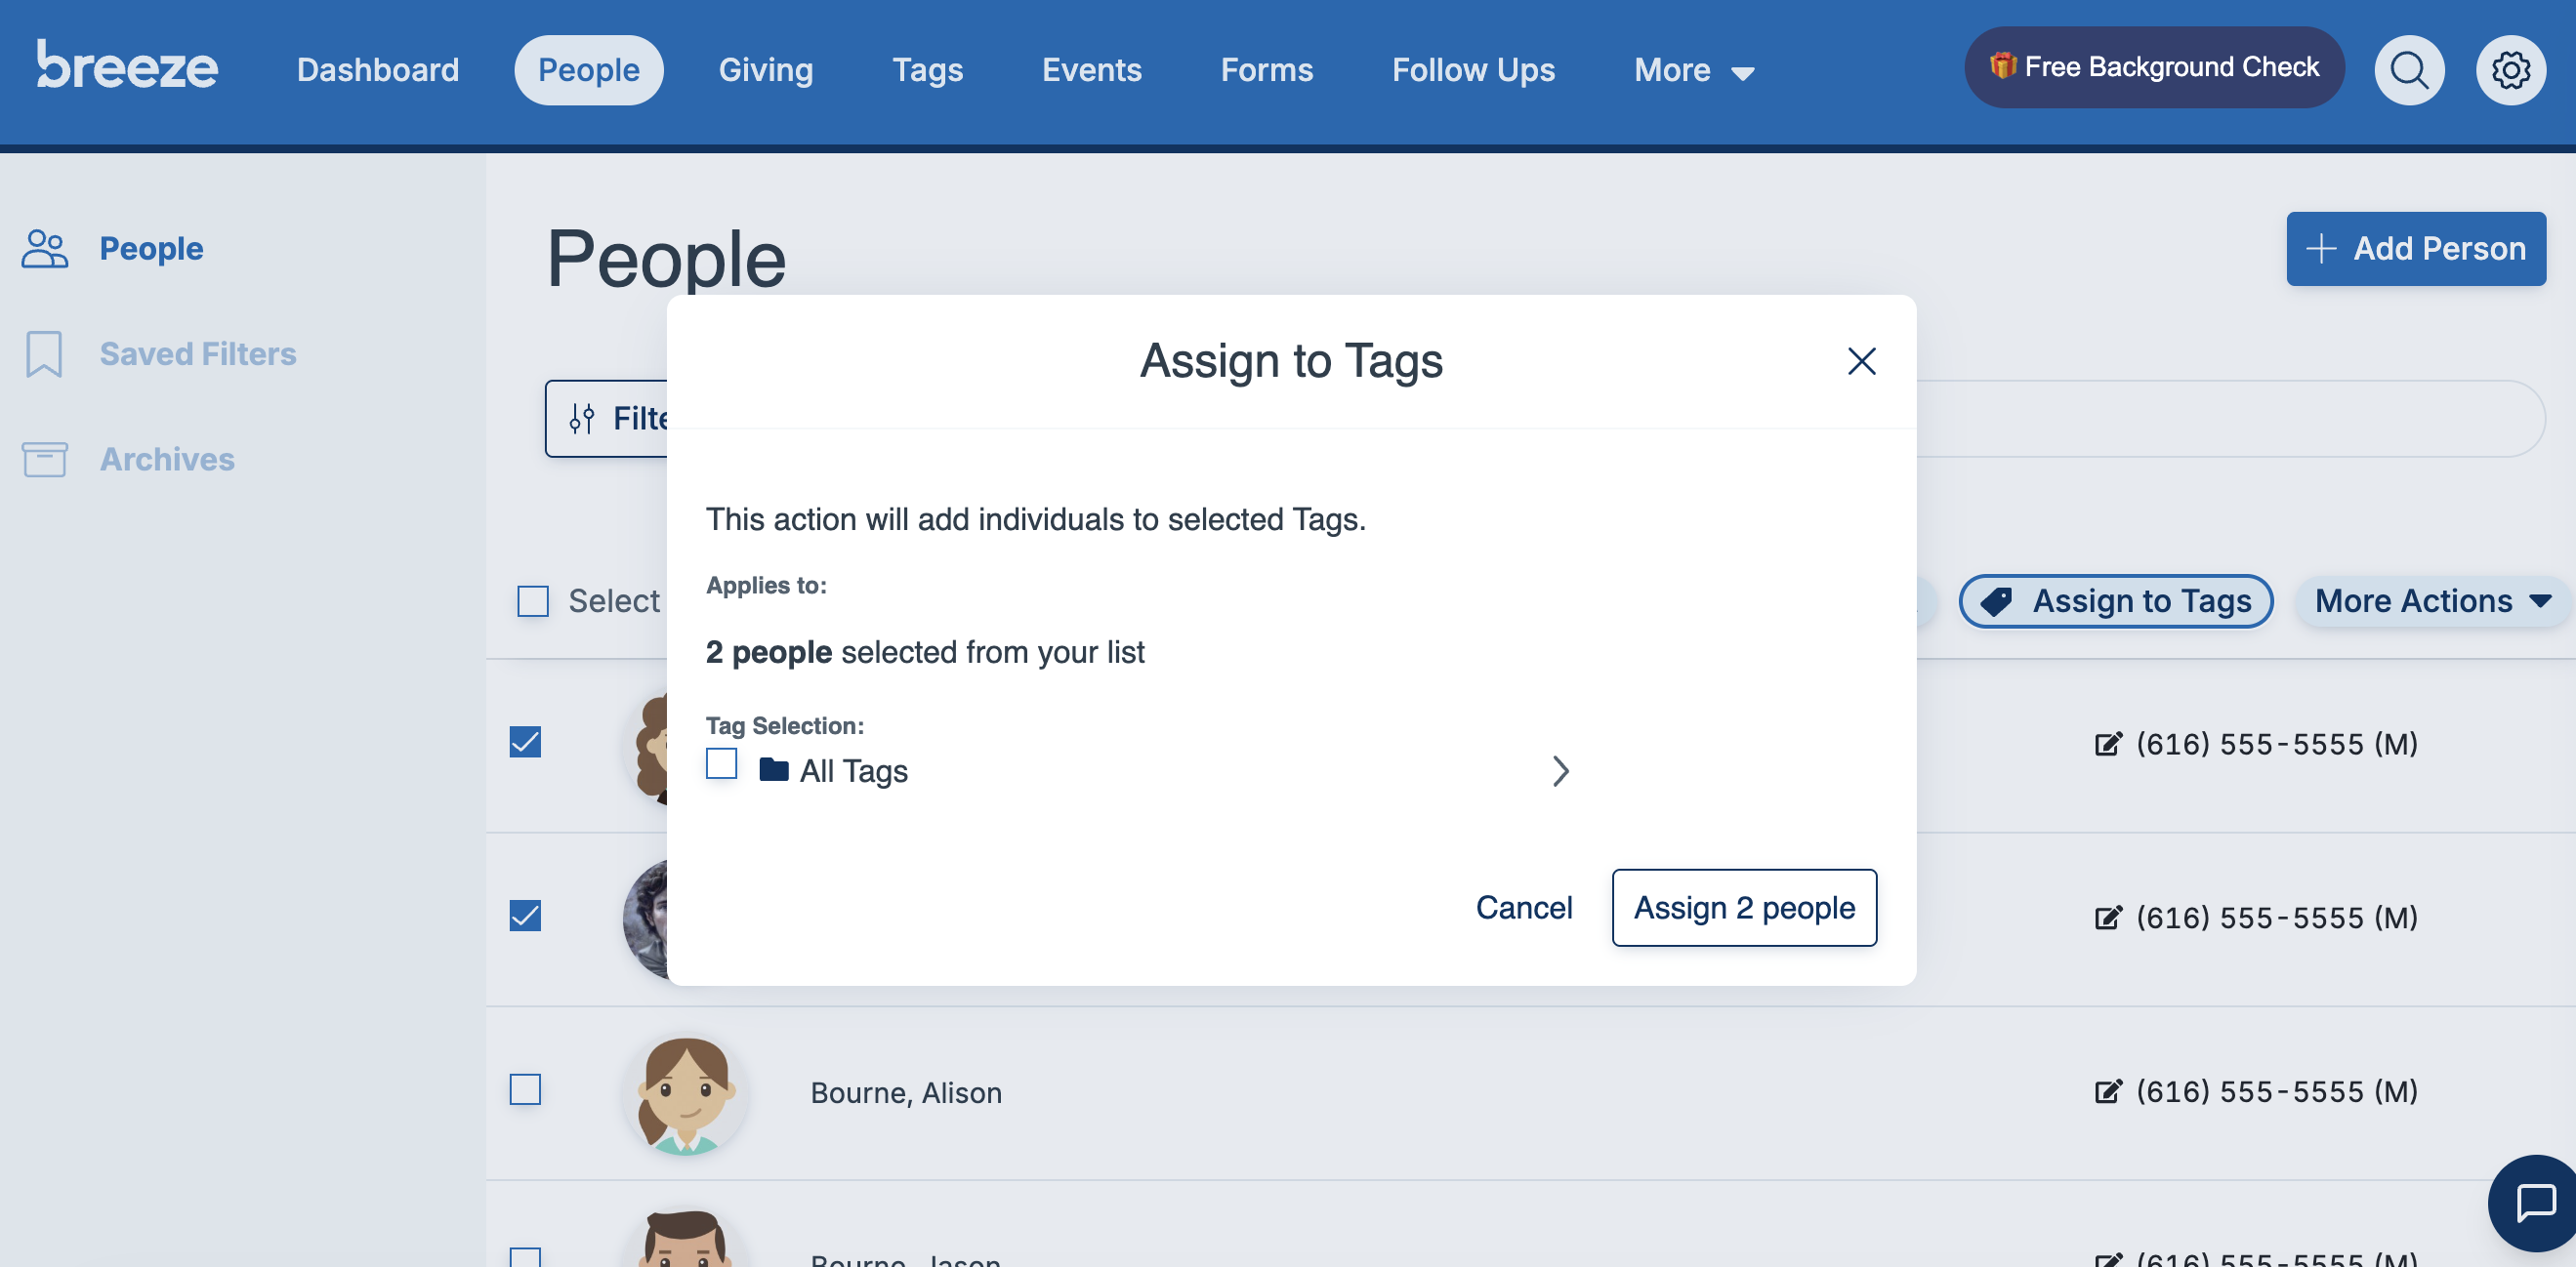This screenshot has height=1267, width=2576.
Task: Click the gift icon on Background Check
Action: (2002, 66)
